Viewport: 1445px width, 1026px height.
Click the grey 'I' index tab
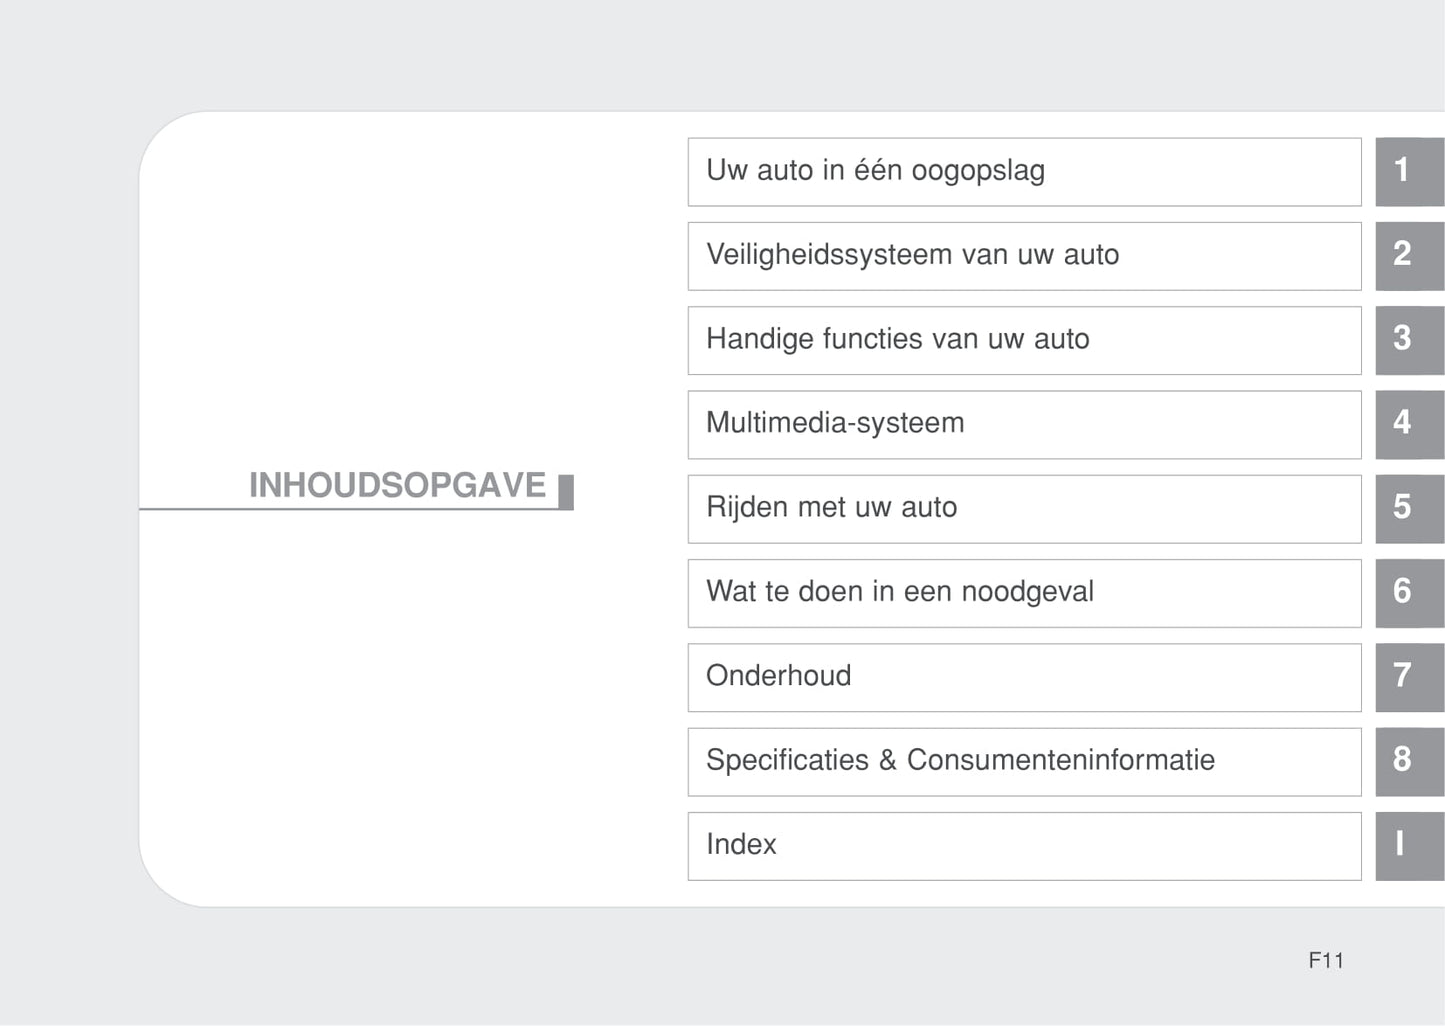pos(1408,846)
